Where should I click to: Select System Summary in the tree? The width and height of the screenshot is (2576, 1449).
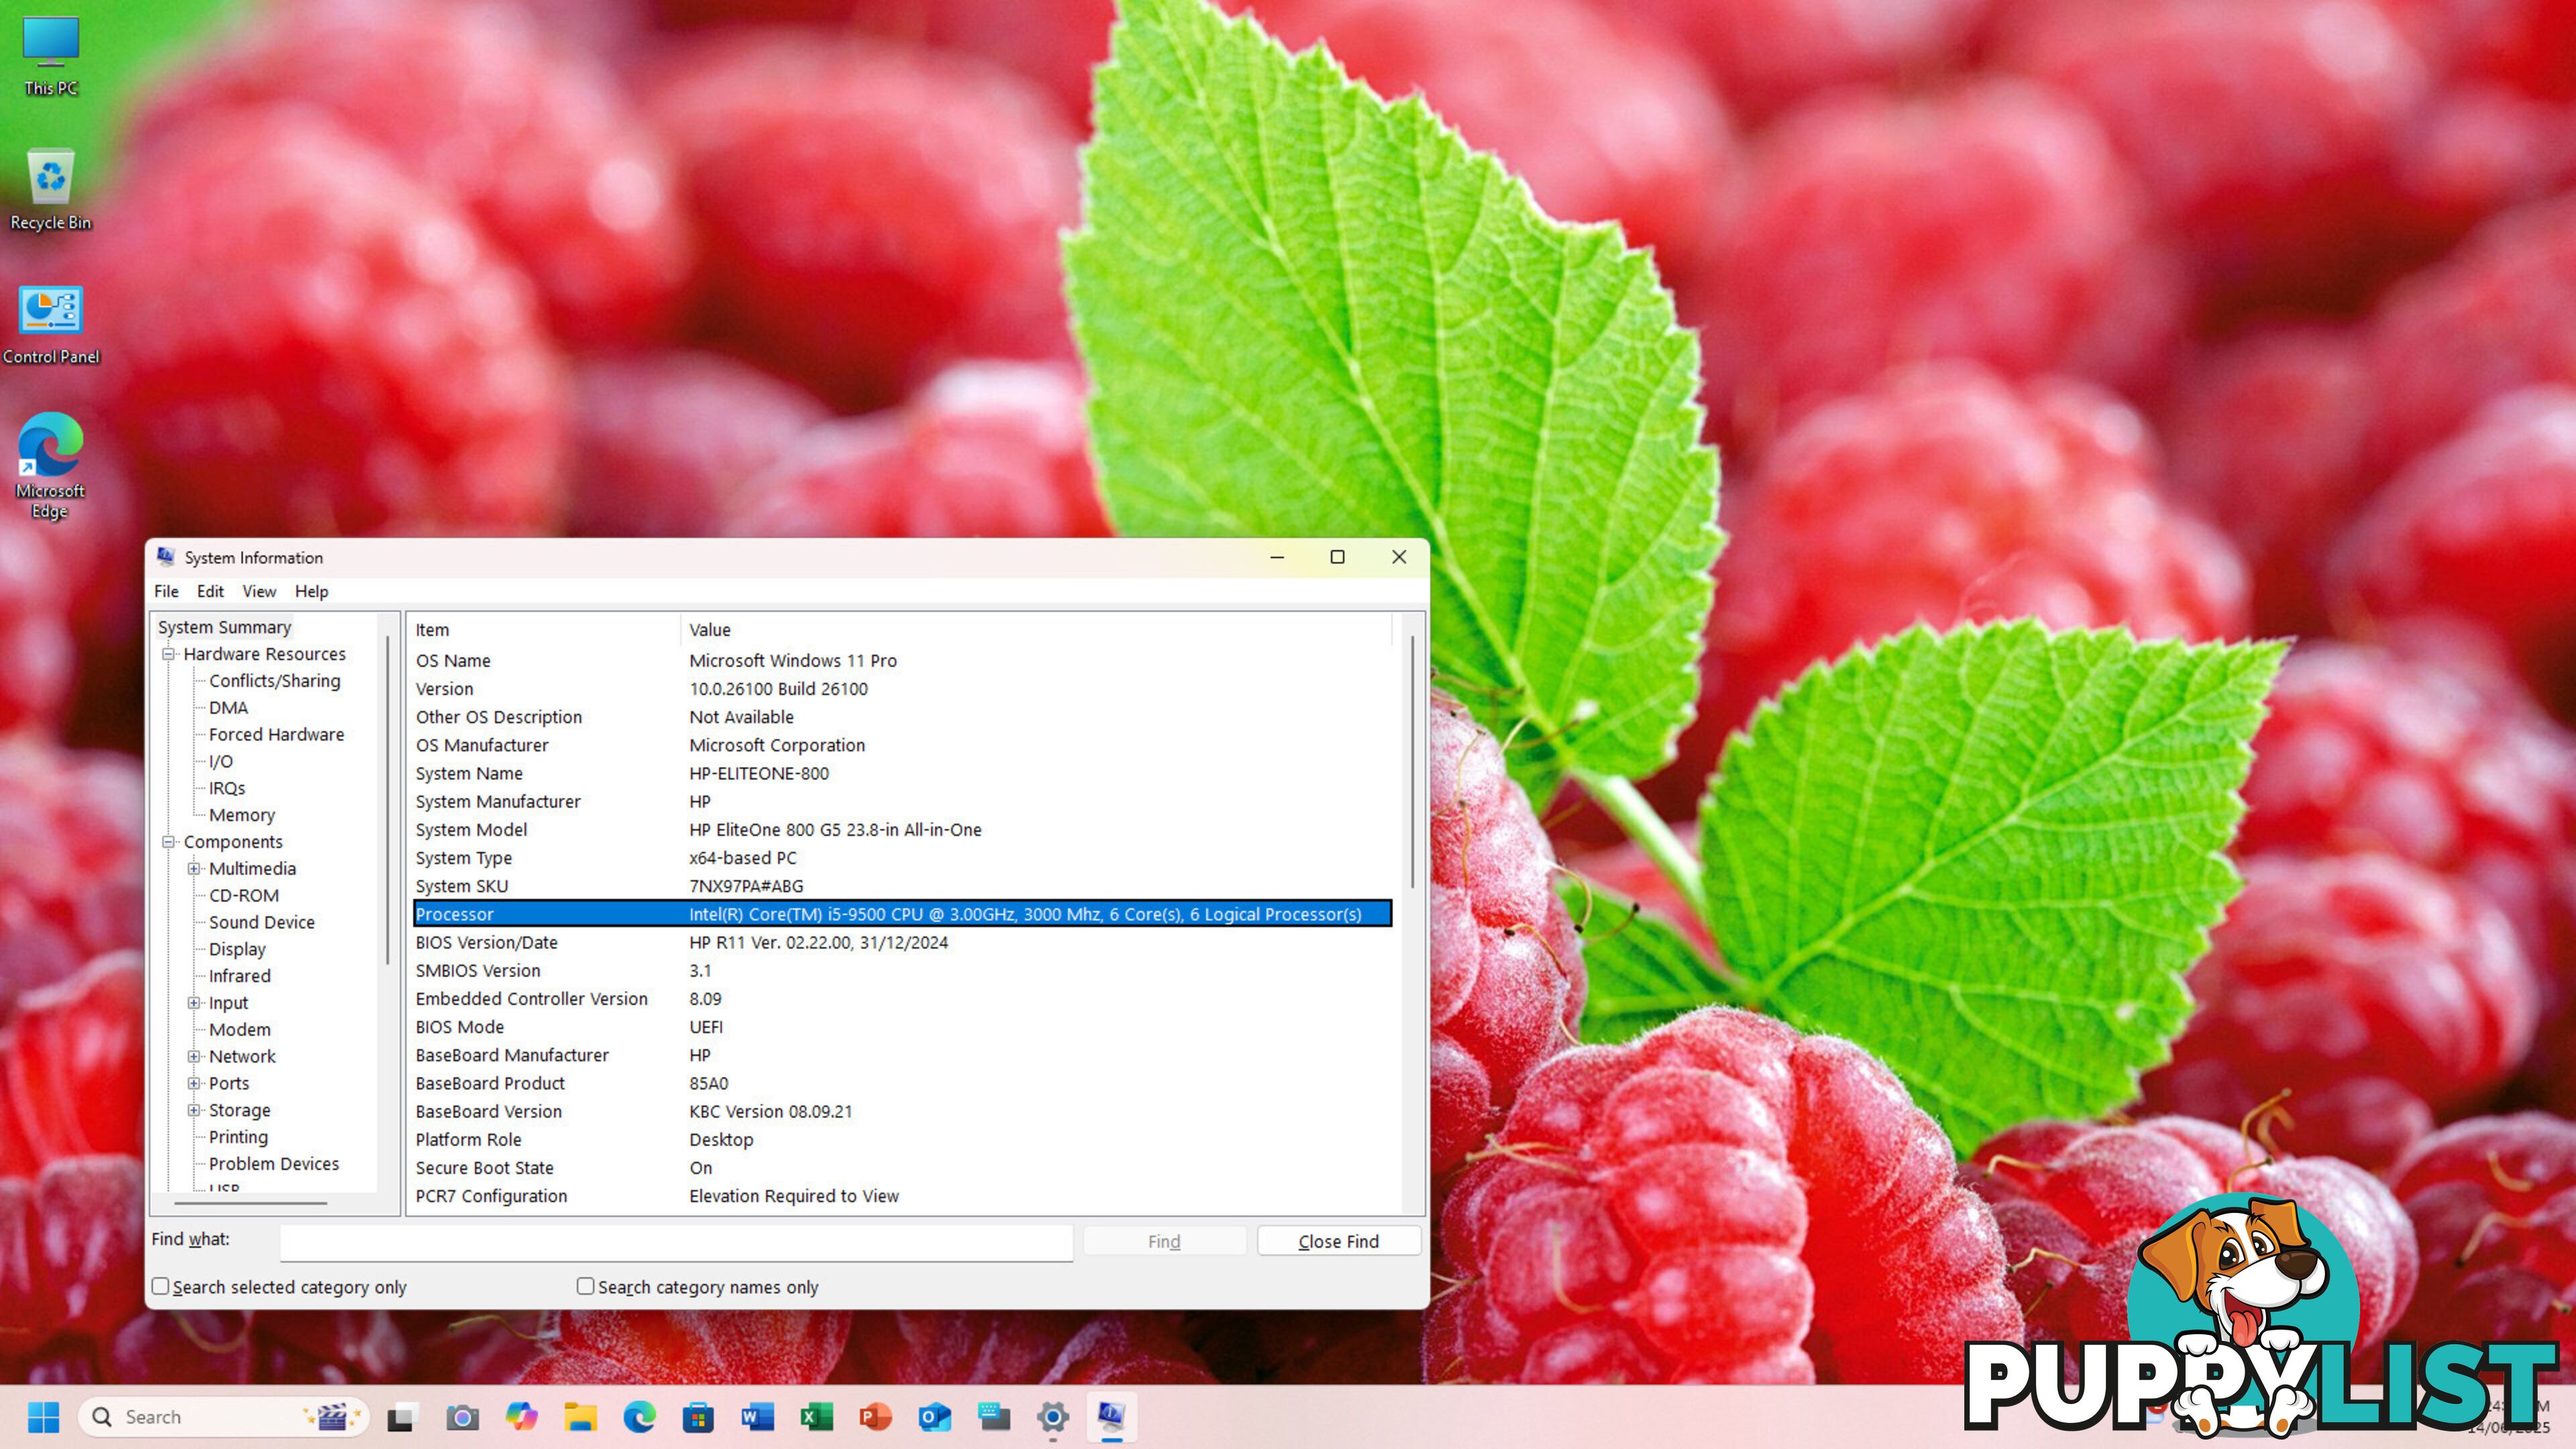[x=224, y=627]
